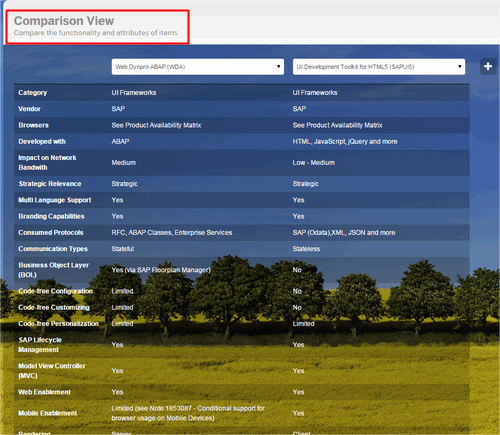Select the Browsers row label
Viewport: 500px width, 435px height.
33,125
